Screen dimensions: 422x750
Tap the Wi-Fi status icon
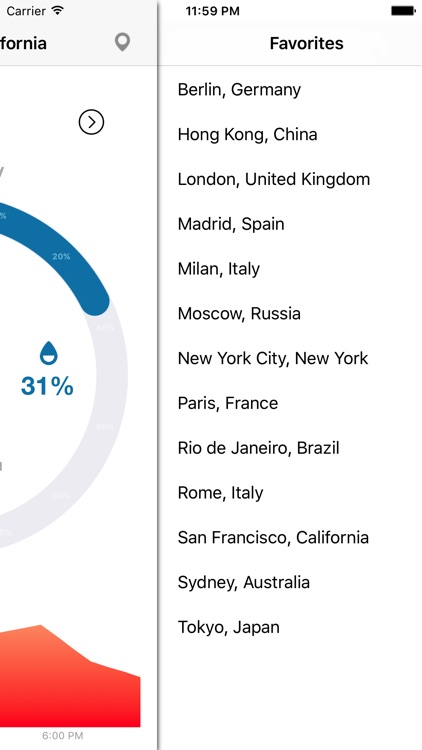click(58, 11)
